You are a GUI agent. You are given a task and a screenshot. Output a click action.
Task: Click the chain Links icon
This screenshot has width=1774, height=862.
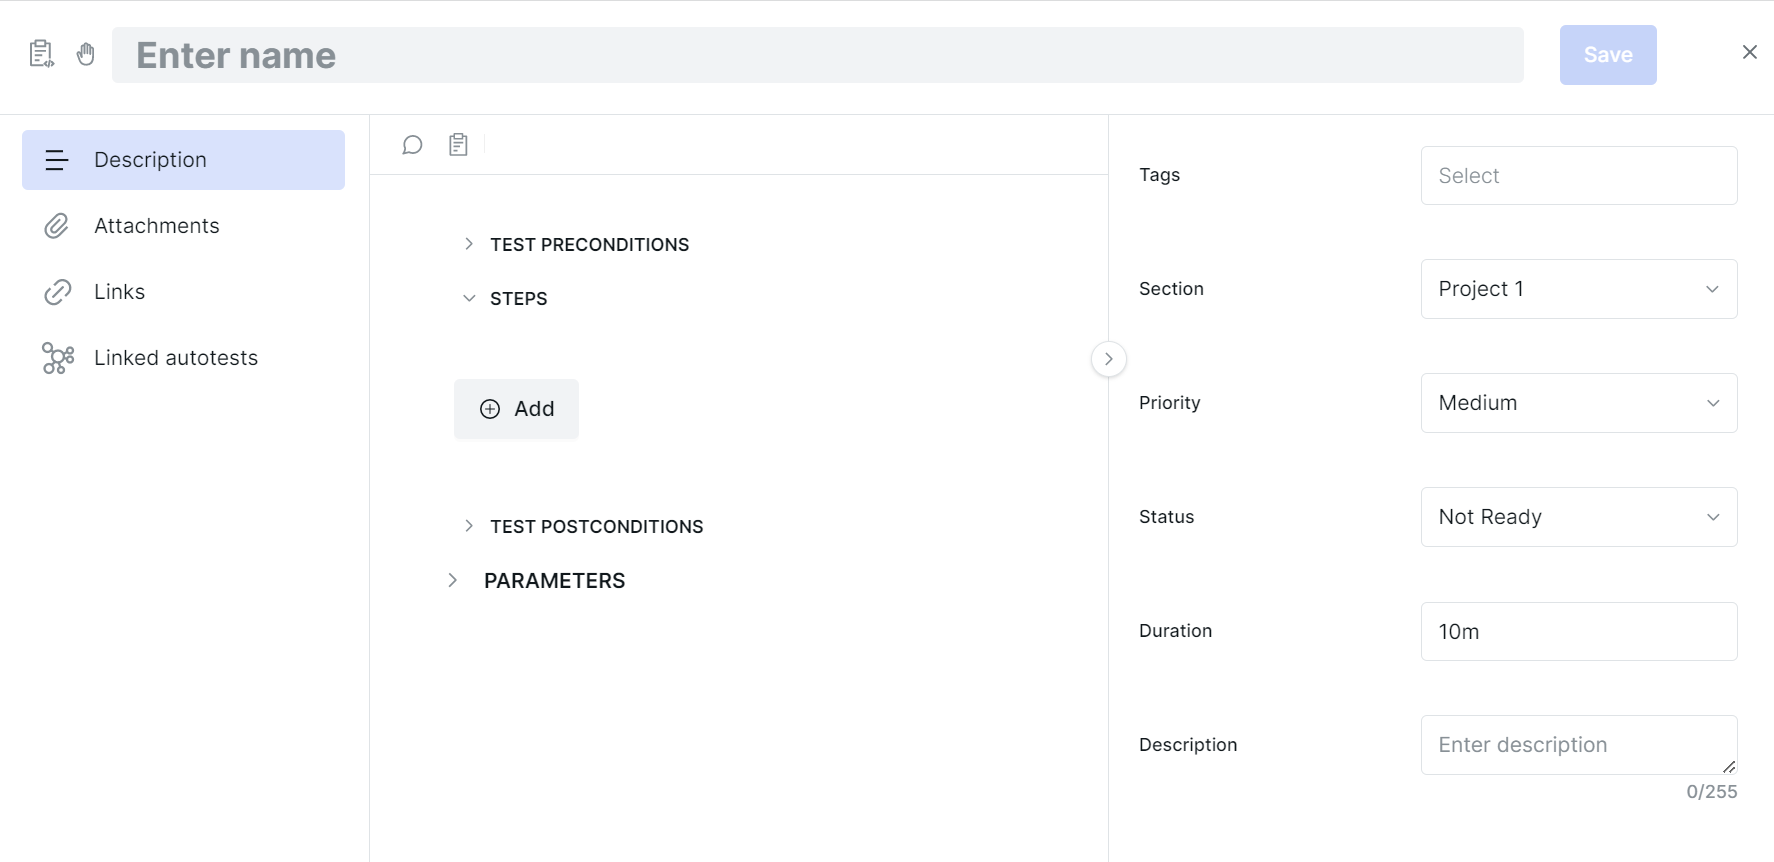pyautogui.click(x=57, y=292)
